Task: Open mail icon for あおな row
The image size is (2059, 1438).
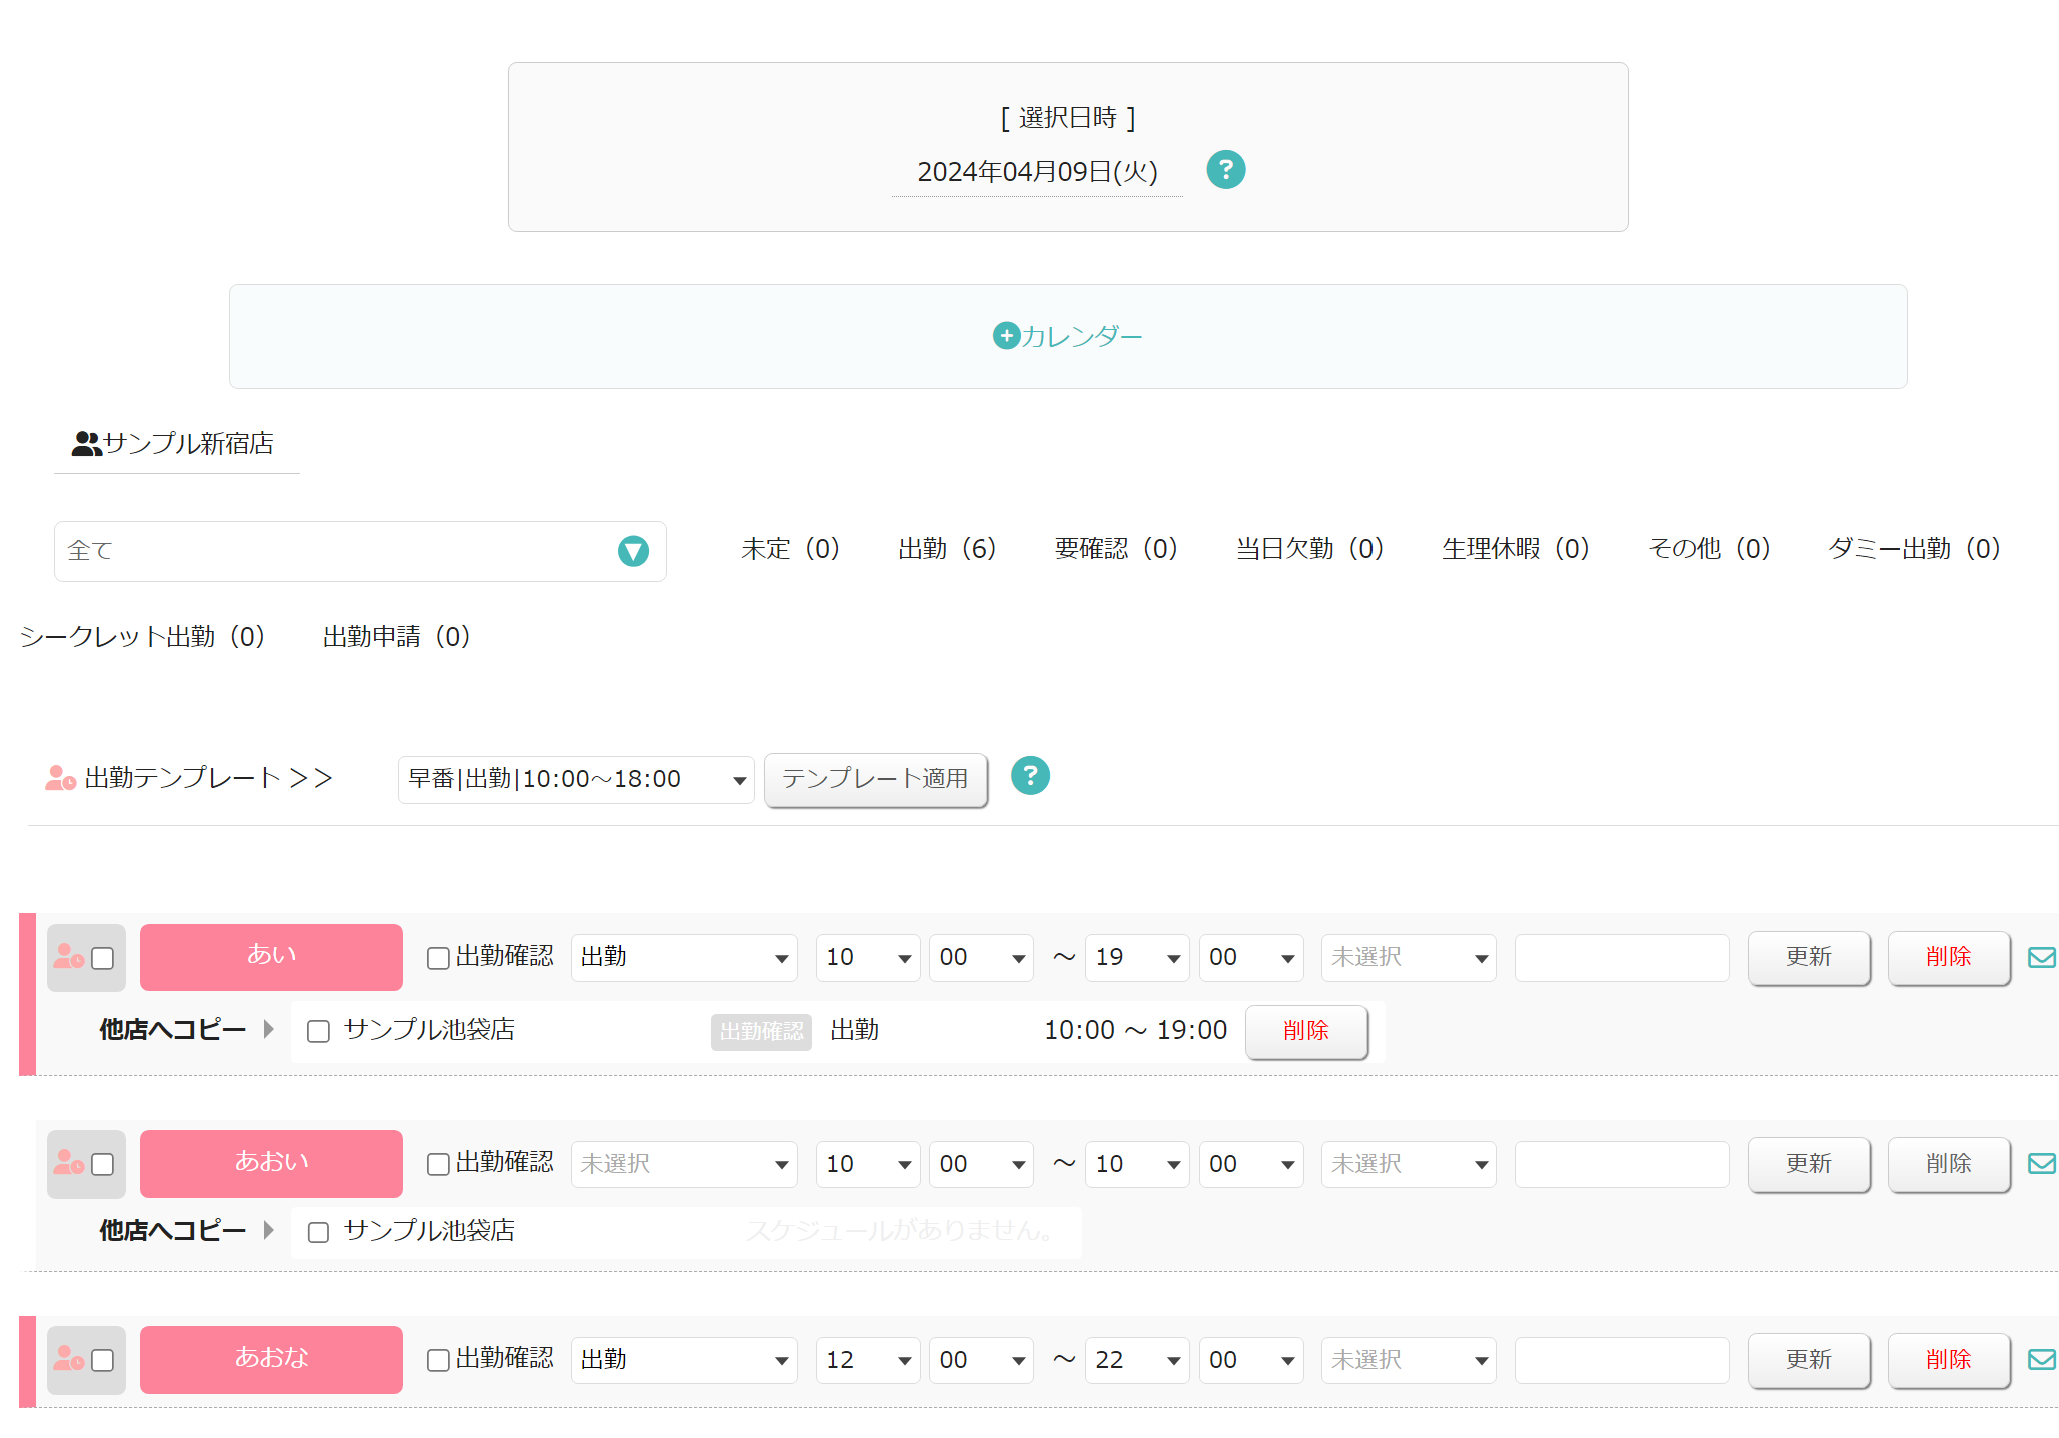Action: [x=2041, y=1360]
